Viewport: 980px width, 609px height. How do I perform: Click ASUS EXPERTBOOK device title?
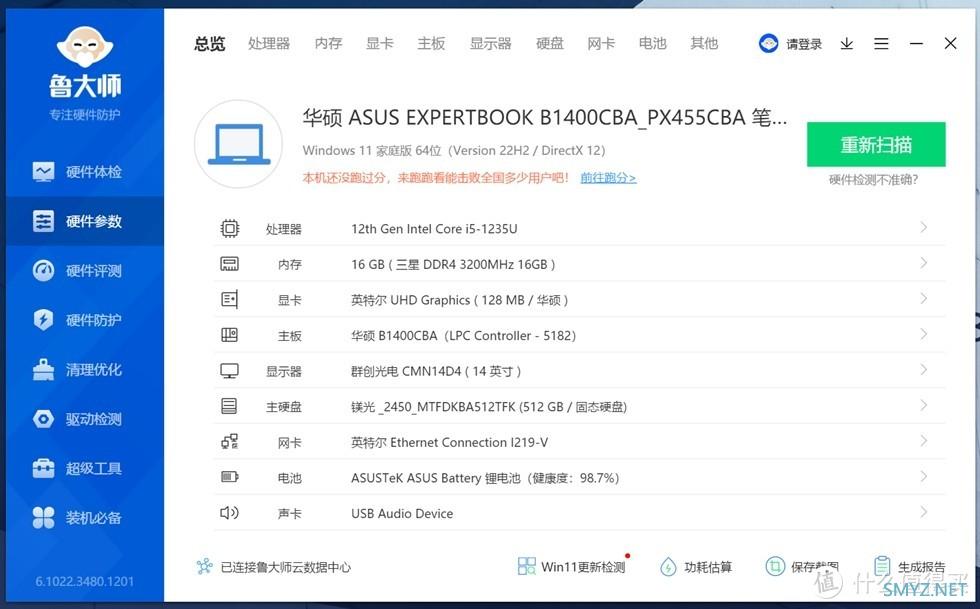click(x=544, y=117)
